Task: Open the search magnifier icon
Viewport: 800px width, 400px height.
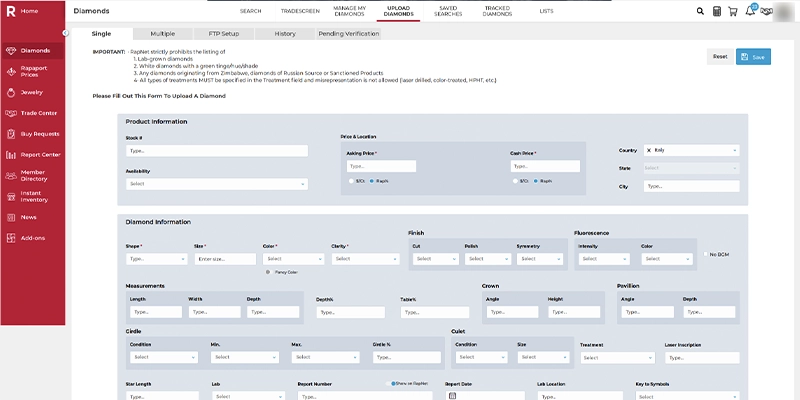Action: click(700, 11)
